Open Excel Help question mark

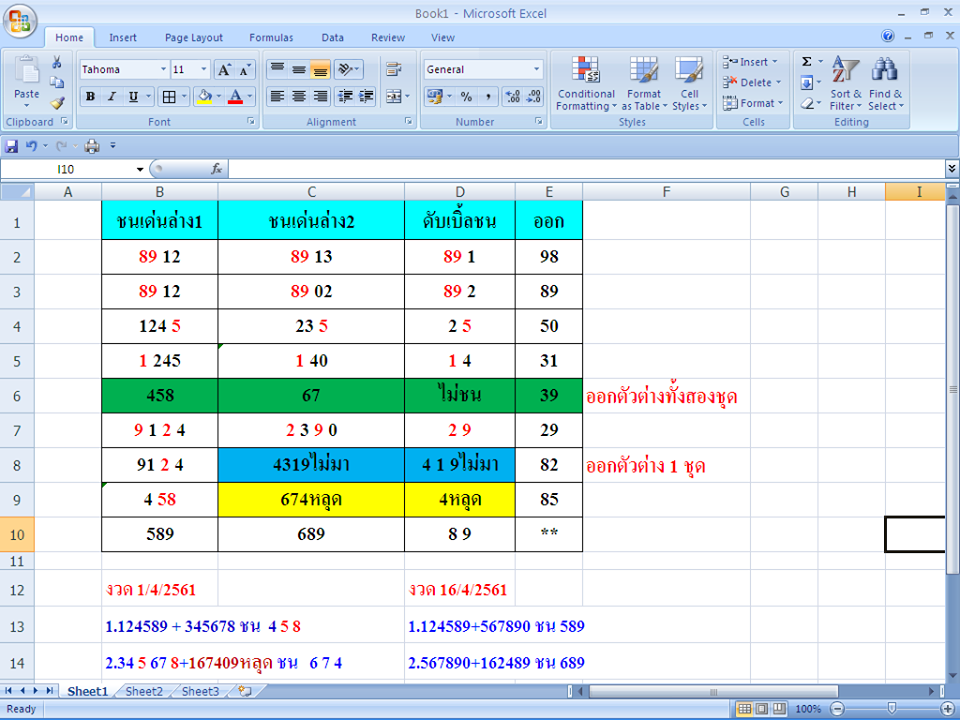[x=887, y=36]
